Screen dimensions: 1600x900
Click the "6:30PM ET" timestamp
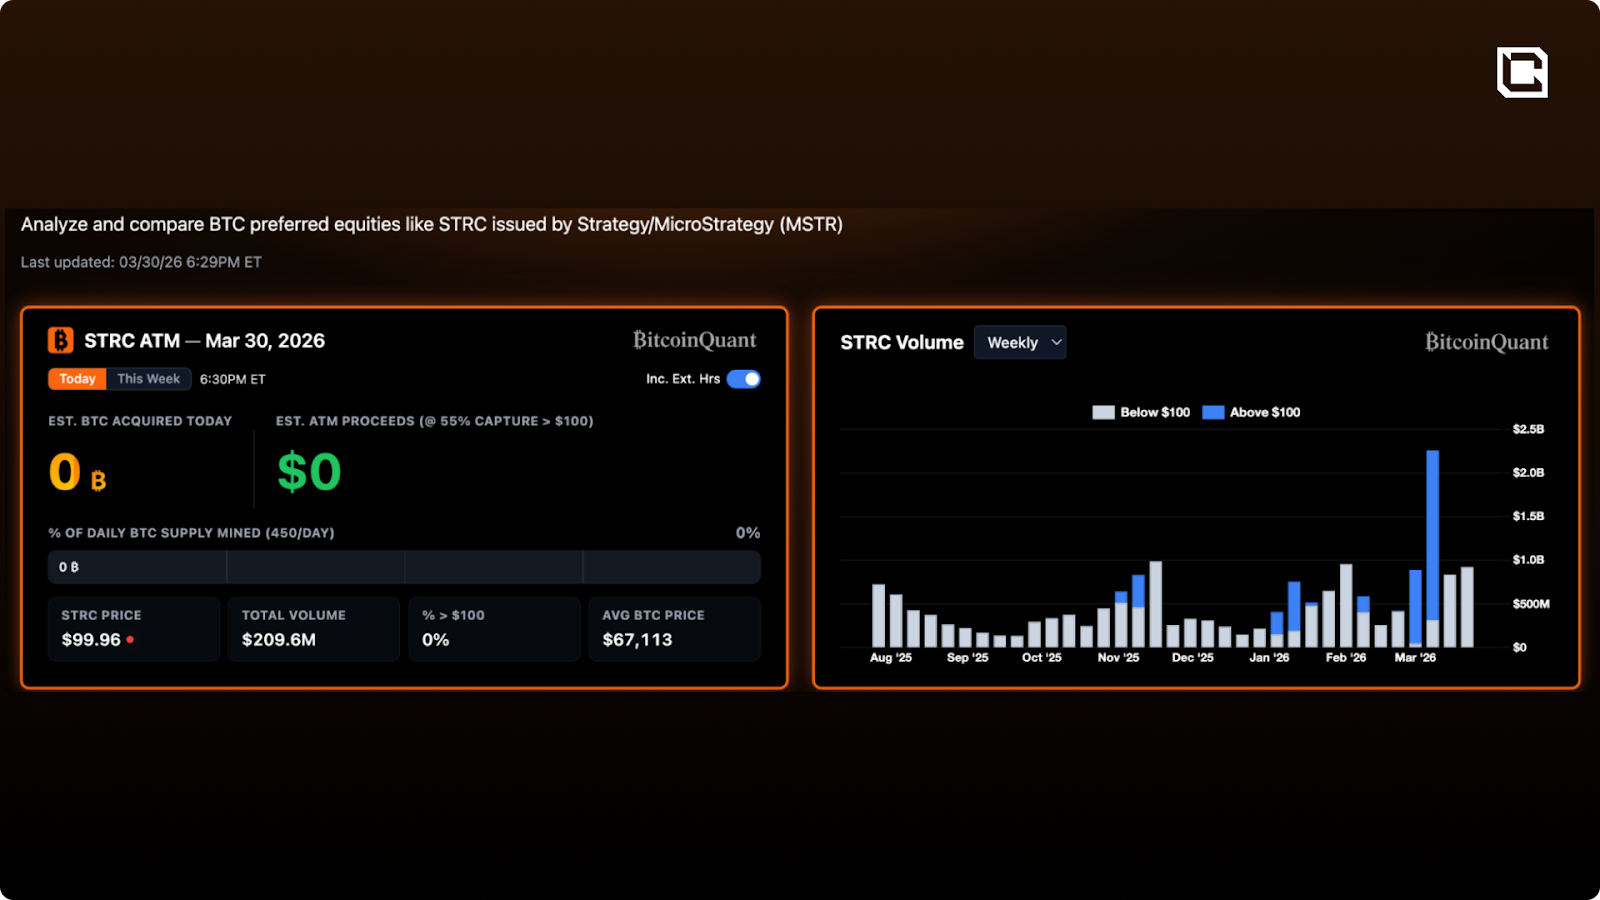(233, 379)
